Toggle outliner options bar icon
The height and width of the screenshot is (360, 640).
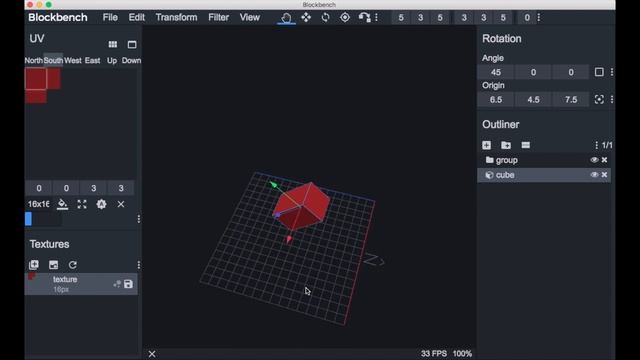click(x=525, y=145)
